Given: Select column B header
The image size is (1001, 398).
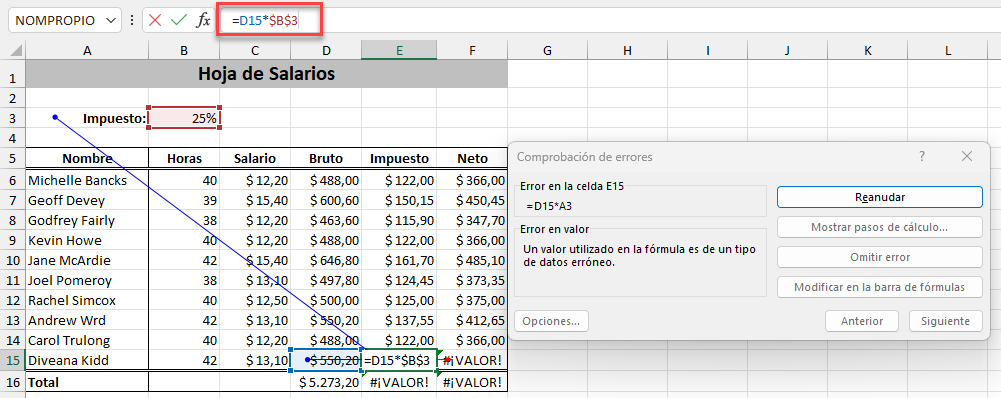Looking at the screenshot, I should [184, 50].
